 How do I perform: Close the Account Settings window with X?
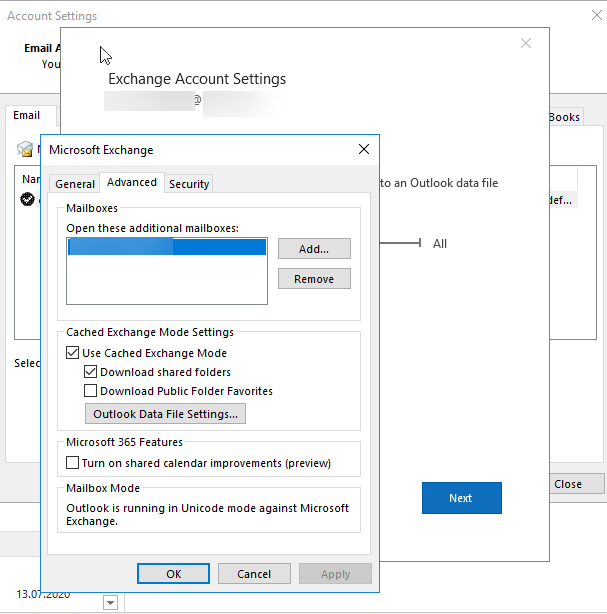click(x=597, y=15)
